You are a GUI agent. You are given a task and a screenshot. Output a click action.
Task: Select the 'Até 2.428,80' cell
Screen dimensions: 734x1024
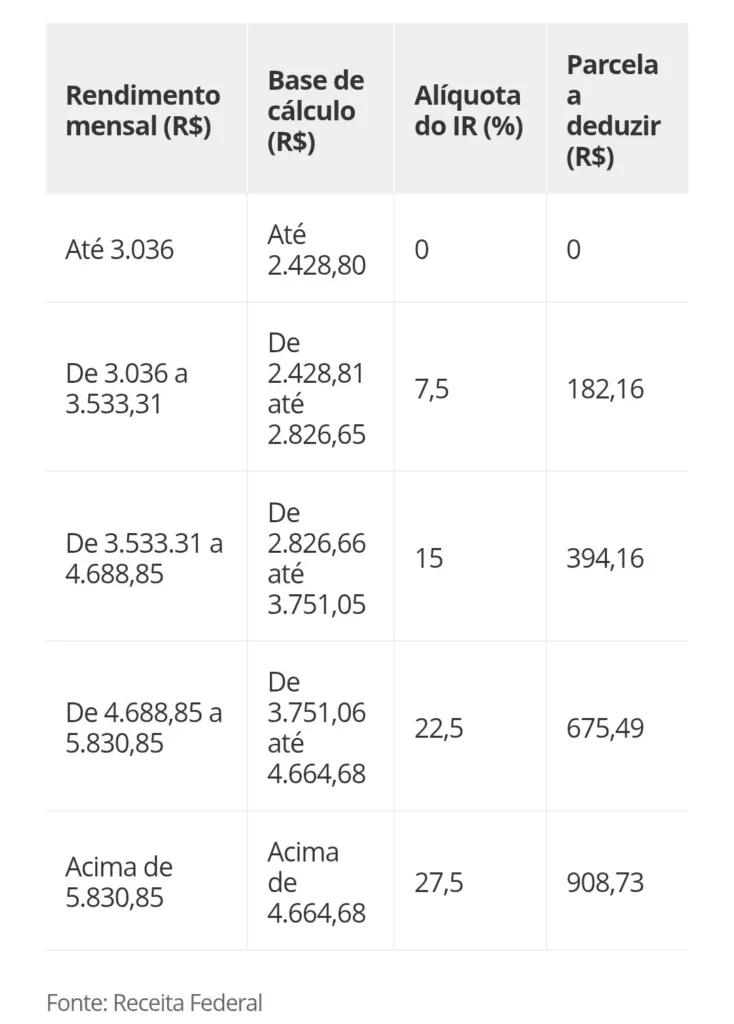point(316,249)
